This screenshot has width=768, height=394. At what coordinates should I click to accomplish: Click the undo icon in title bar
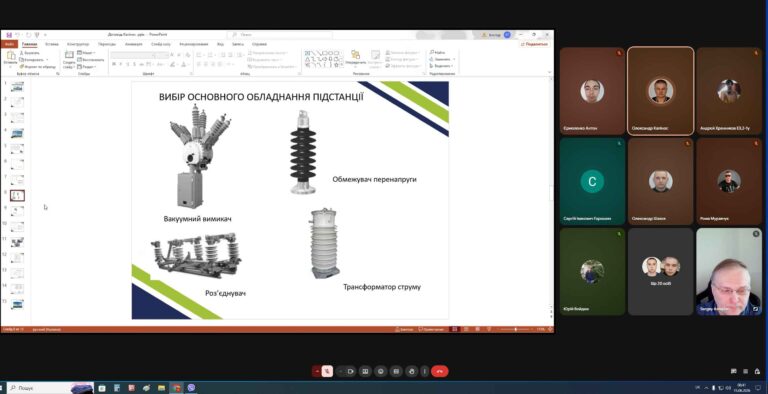pyautogui.click(x=18, y=35)
